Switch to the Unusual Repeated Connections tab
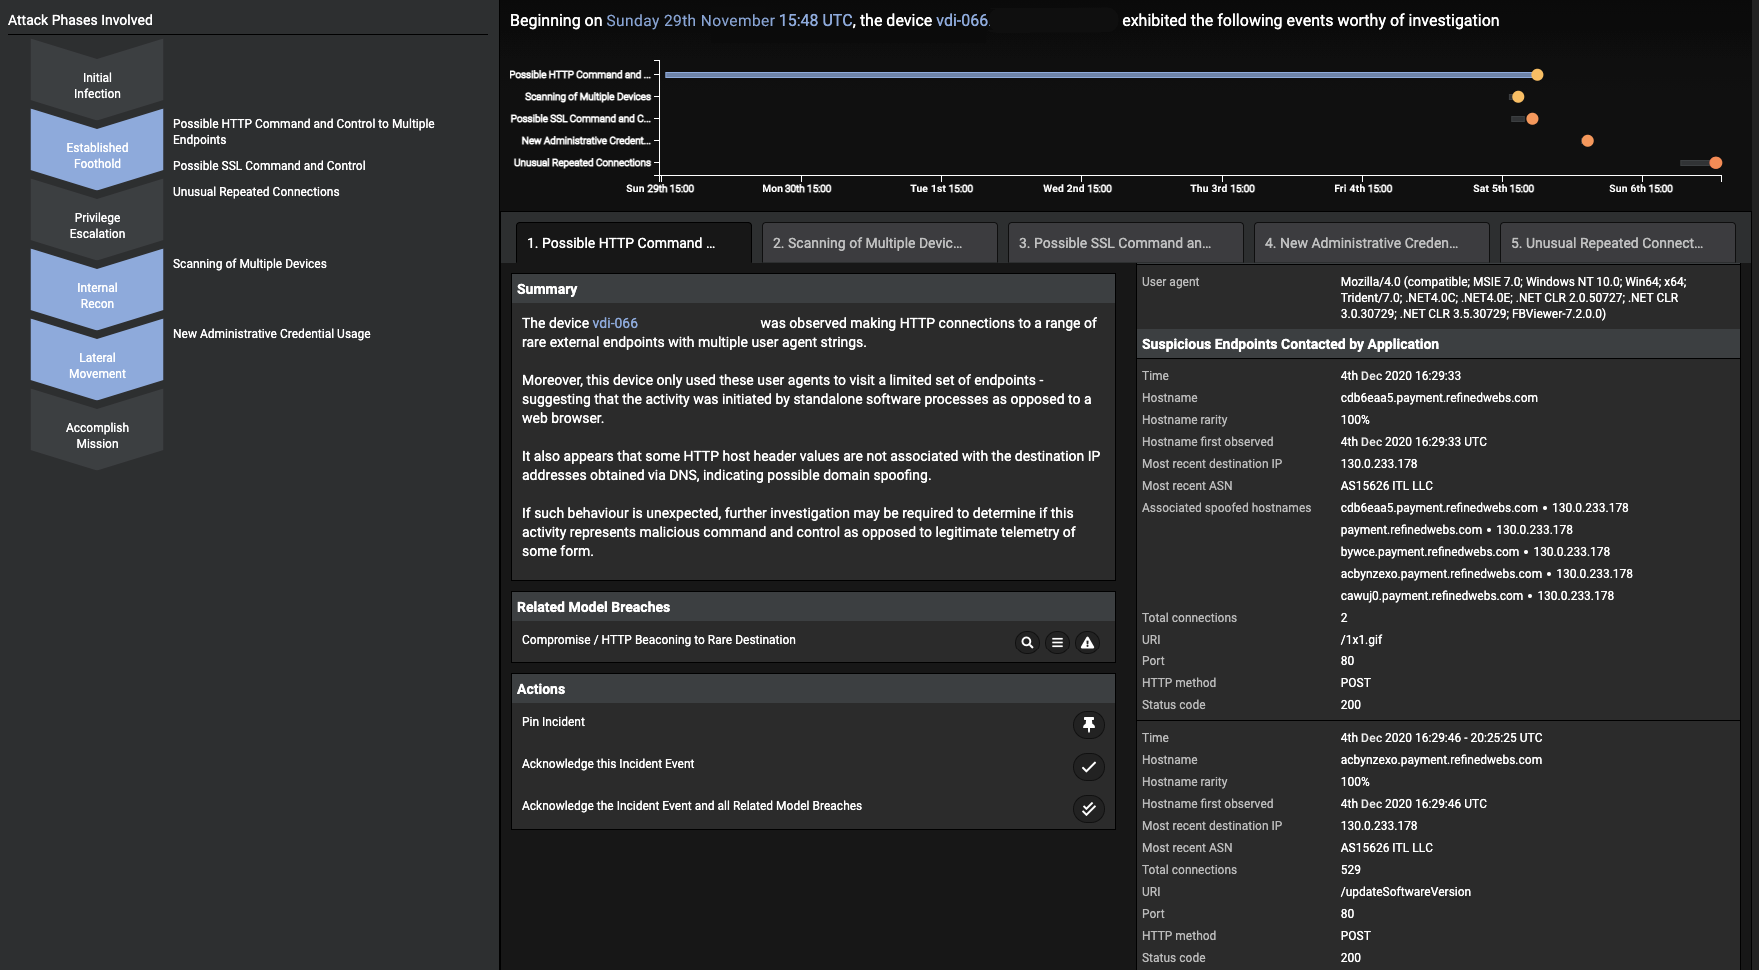 [1617, 243]
